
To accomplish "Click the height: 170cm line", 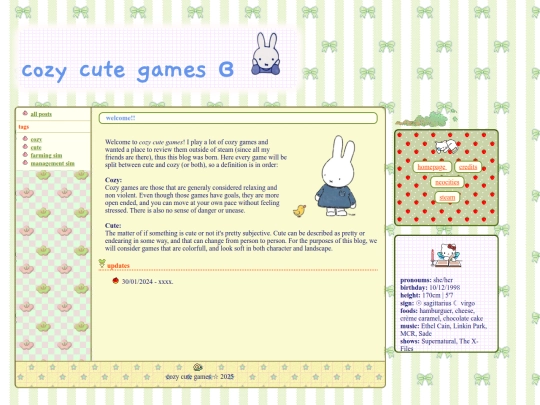I will click(426, 295).
